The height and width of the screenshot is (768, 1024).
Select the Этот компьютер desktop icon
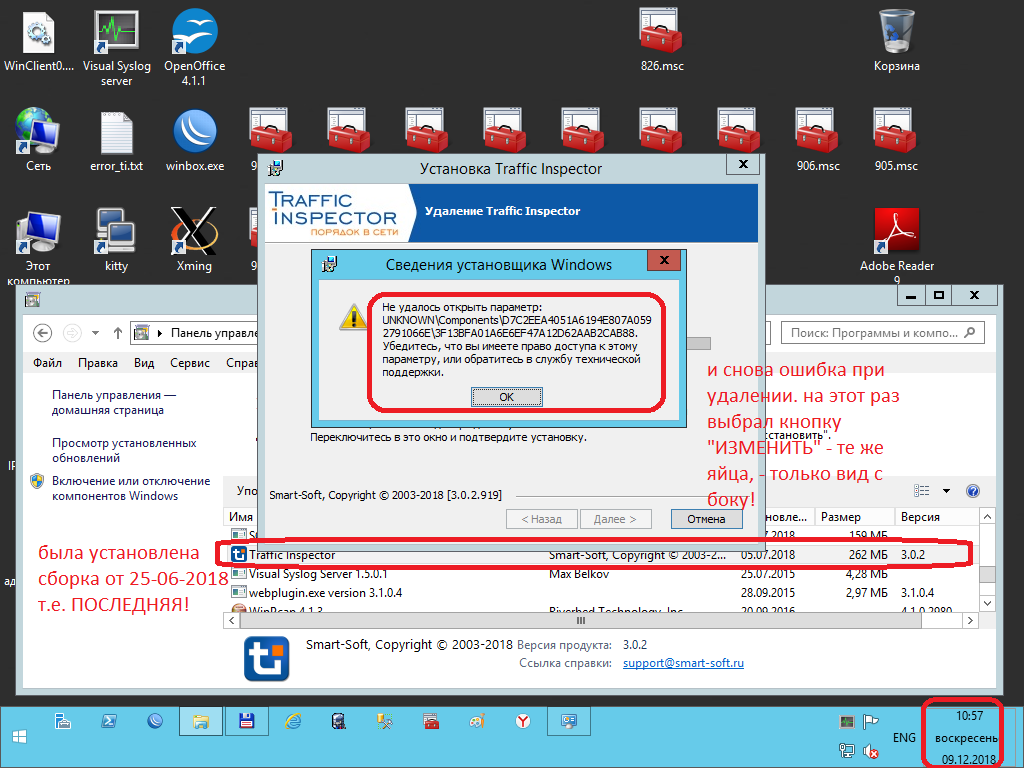[39, 246]
